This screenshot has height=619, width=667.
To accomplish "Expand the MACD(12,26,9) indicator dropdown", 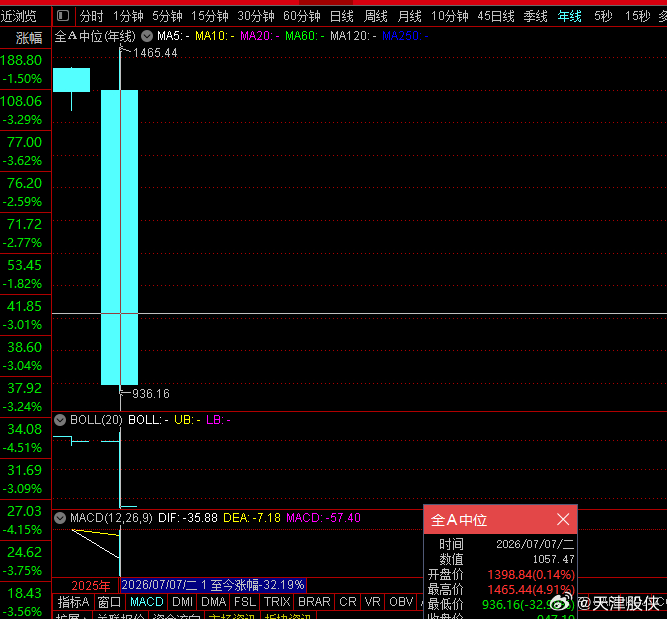I will (60, 518).
